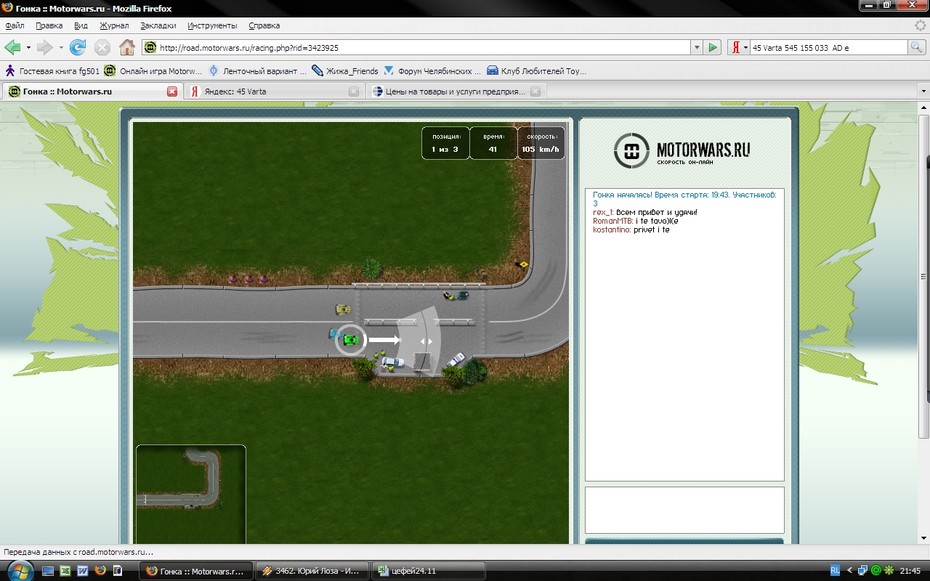Open the Клуб Любителей Toy... bookmark
930x581 pixels.
pyautogui.click(x=537, y=71)
